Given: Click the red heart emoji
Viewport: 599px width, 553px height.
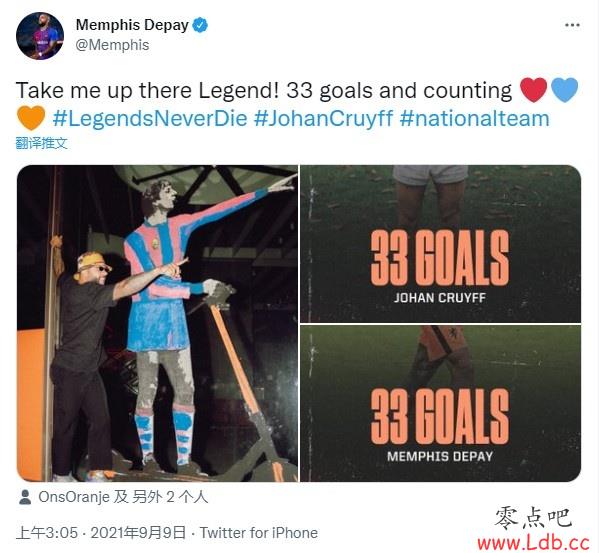Looking at the screenshot, I should 534,90.
